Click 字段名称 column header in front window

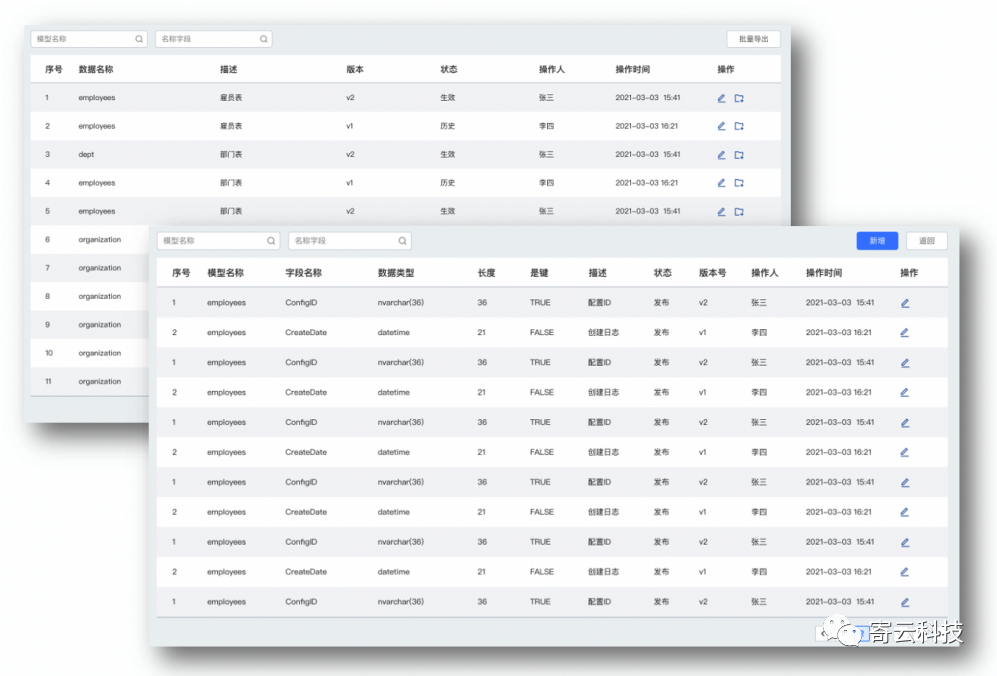pyautogui.click(x=303, y=273)
